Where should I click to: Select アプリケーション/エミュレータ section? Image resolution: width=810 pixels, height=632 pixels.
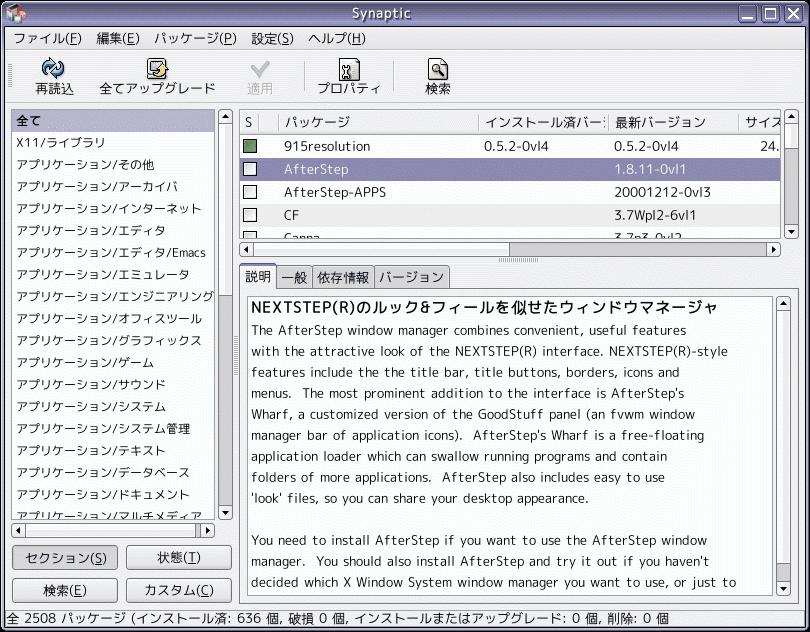(x=113, y=274)
